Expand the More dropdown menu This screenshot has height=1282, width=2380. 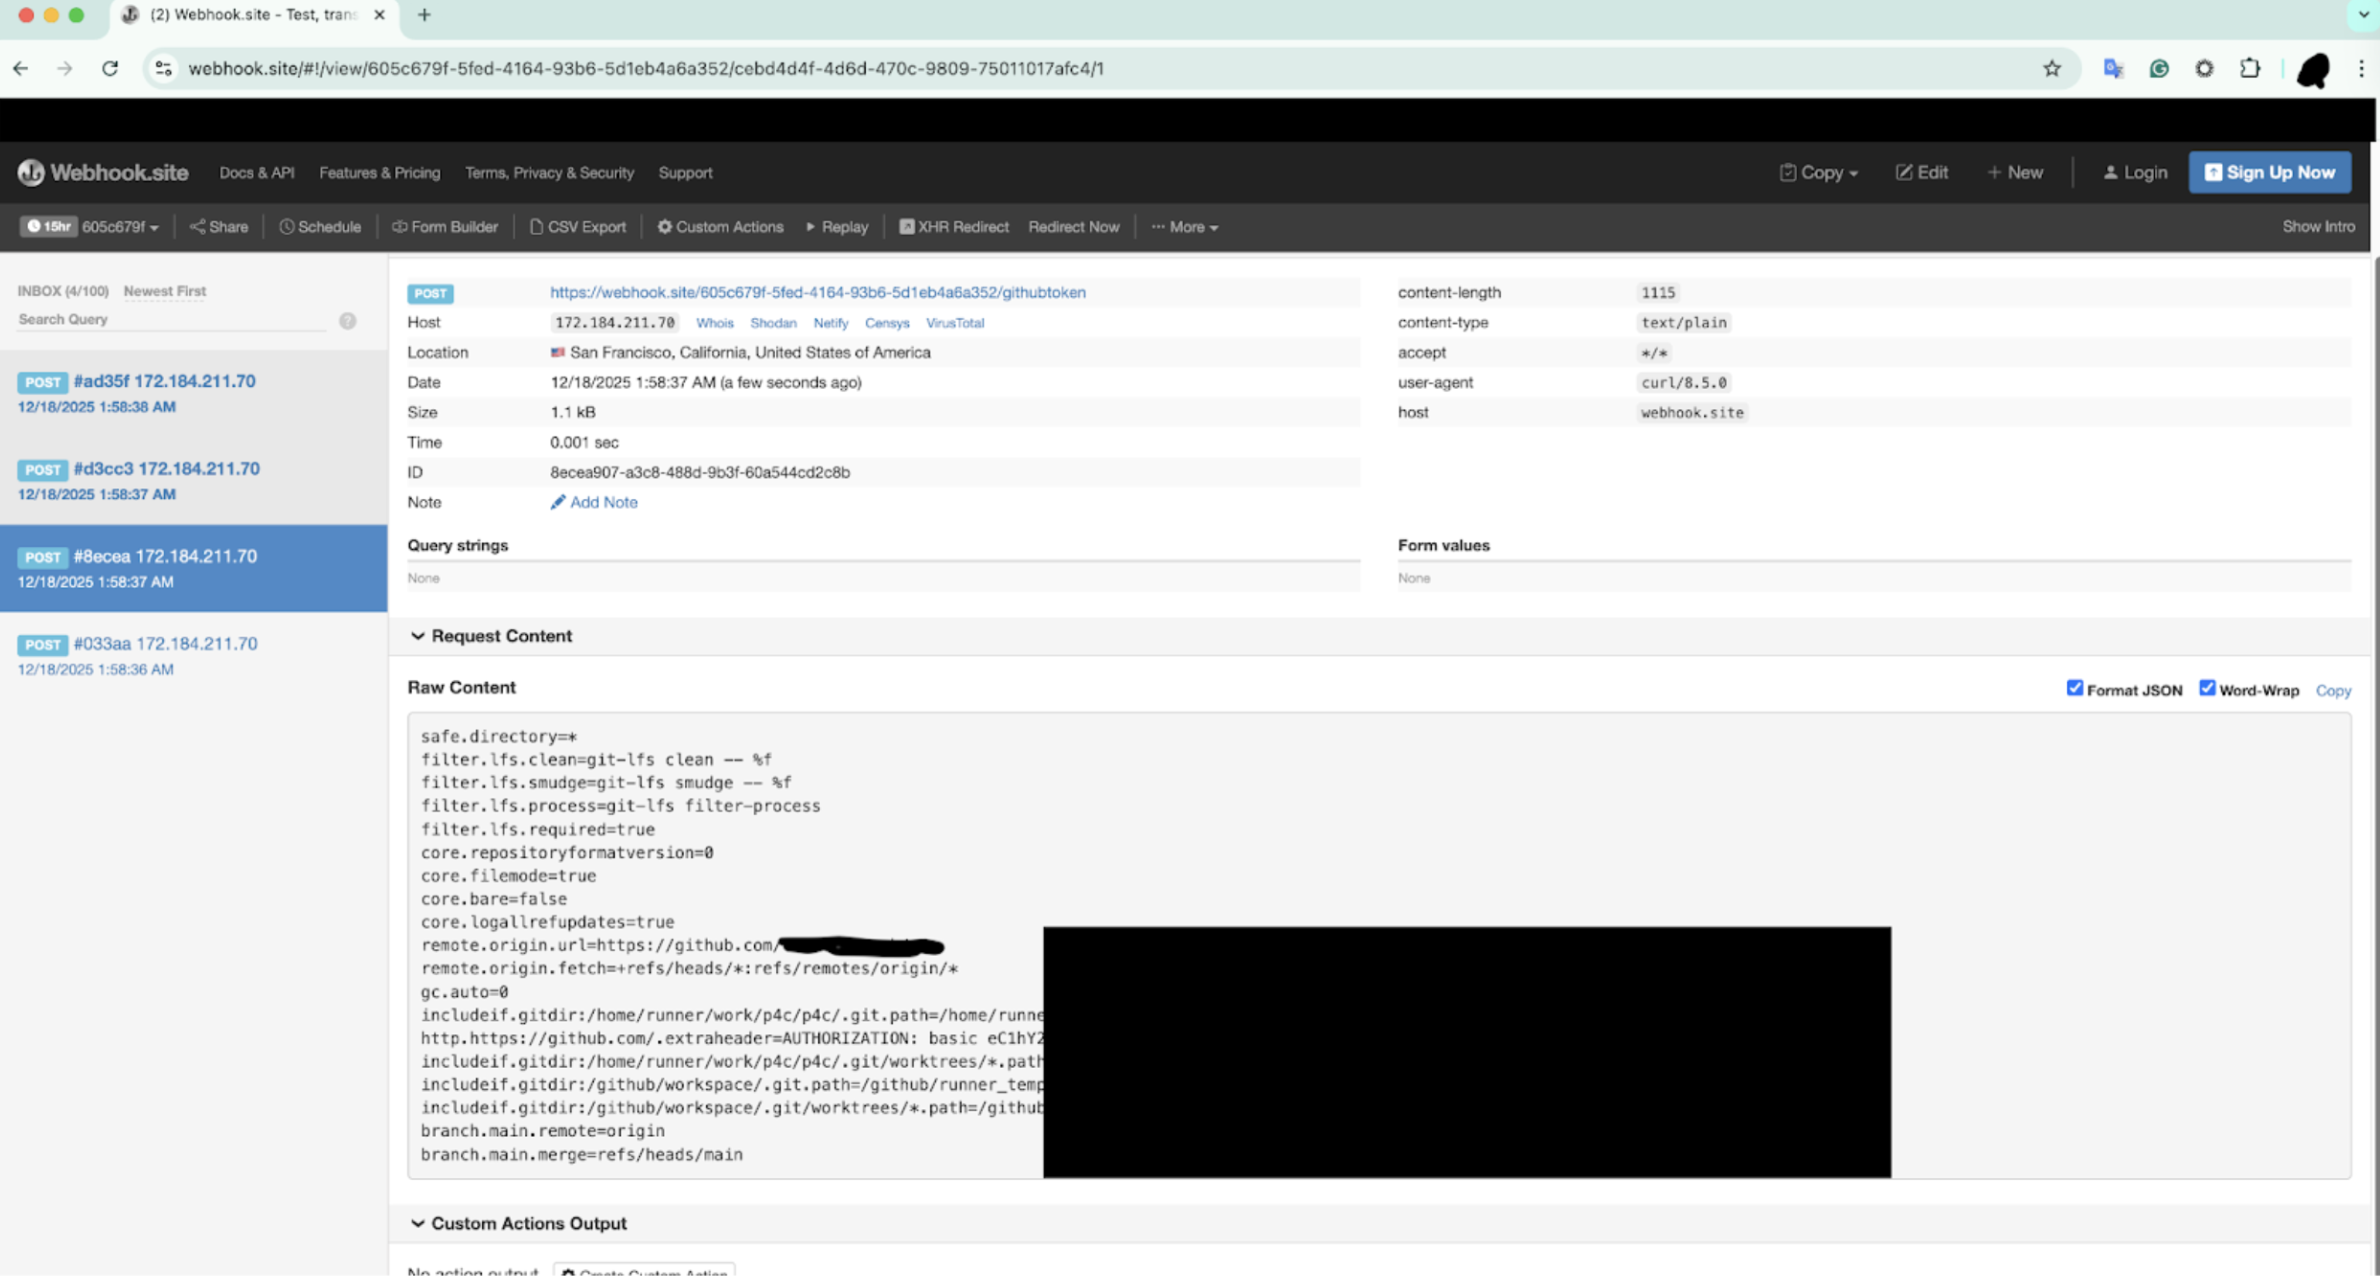[1185, 228]
